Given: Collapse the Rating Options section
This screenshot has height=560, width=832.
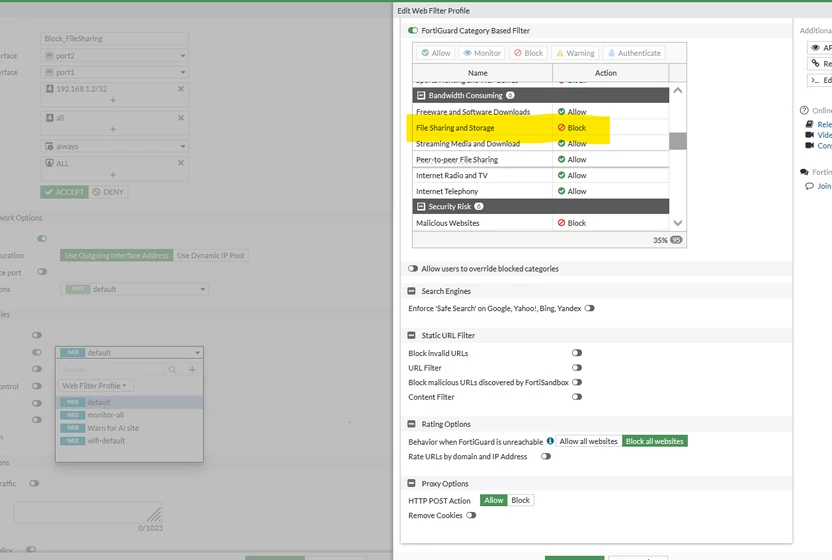Looking at the screenshot, I should pyautogui.click(x=411, y=424).
